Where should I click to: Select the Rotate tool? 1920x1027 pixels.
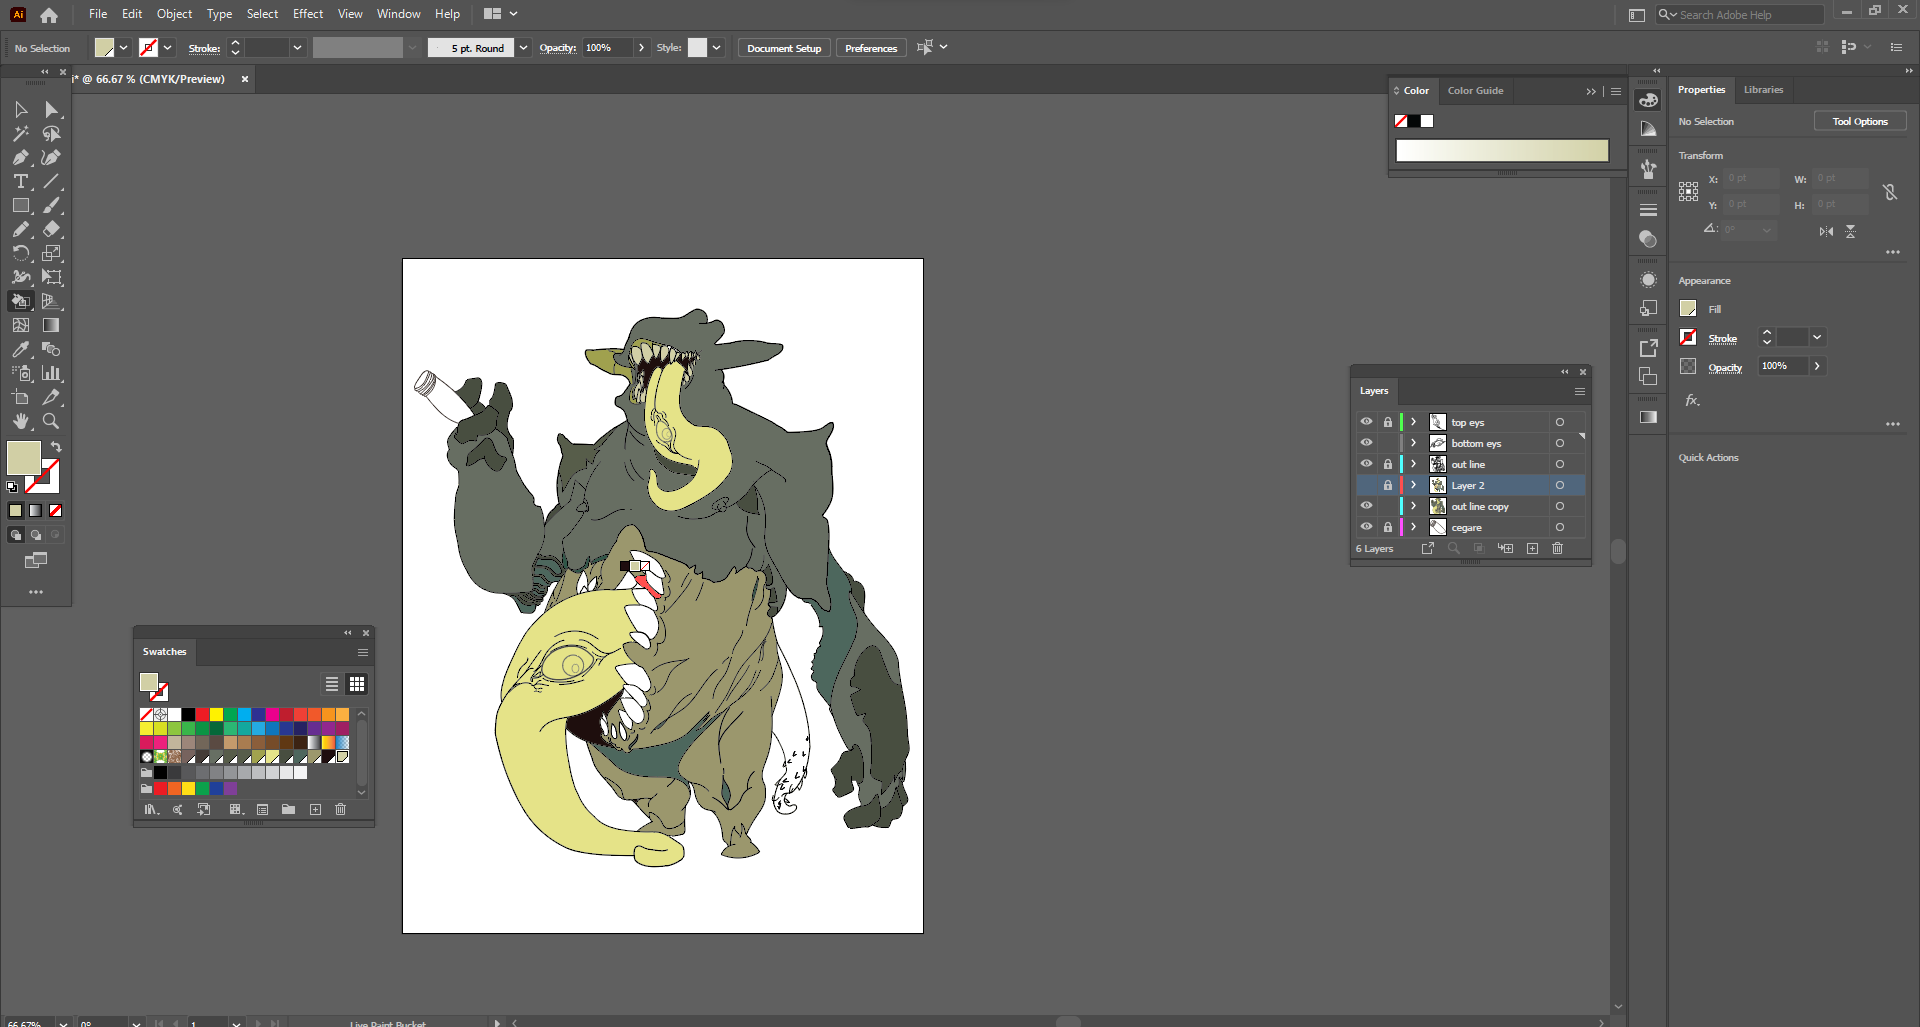click(x=20, y=253)
